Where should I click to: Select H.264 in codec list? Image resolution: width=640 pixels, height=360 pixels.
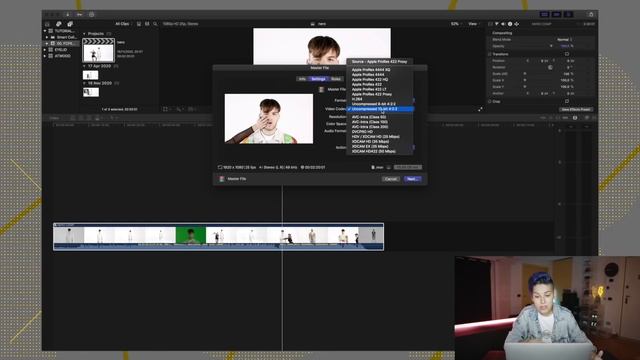pos(357,99)
